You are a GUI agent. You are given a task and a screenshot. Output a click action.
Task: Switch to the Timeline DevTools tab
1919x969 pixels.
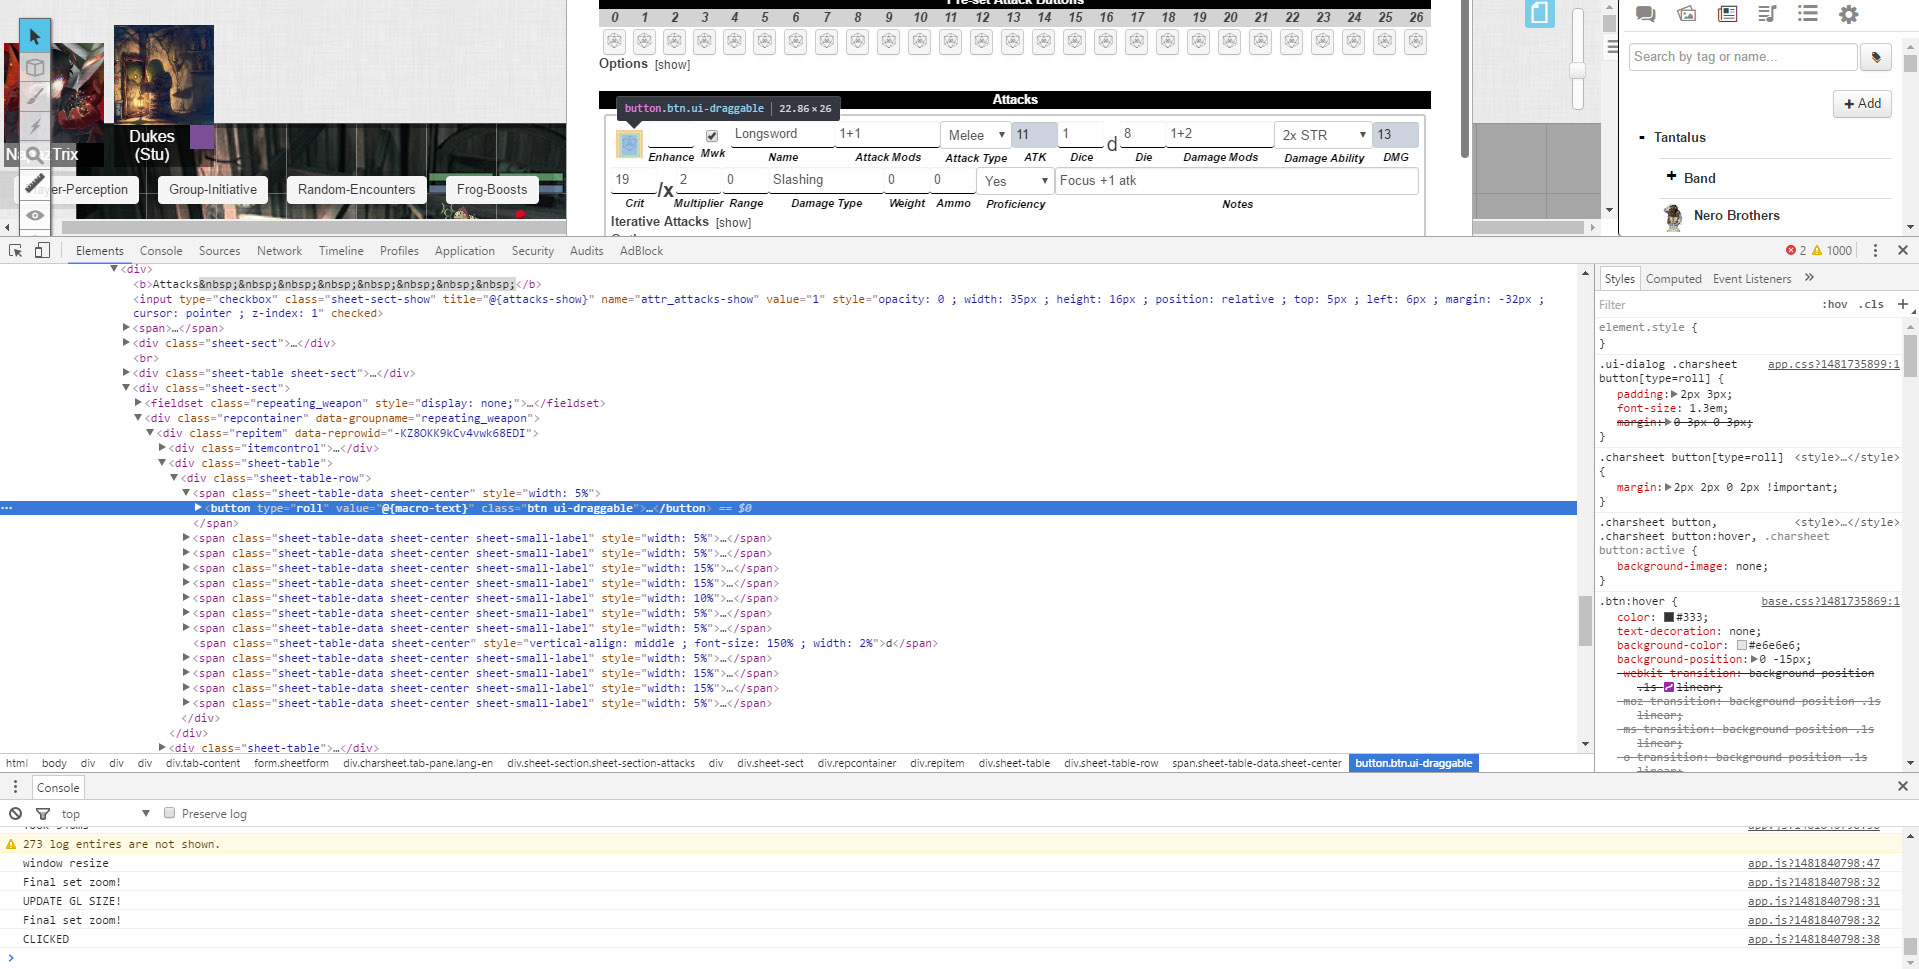341,251
